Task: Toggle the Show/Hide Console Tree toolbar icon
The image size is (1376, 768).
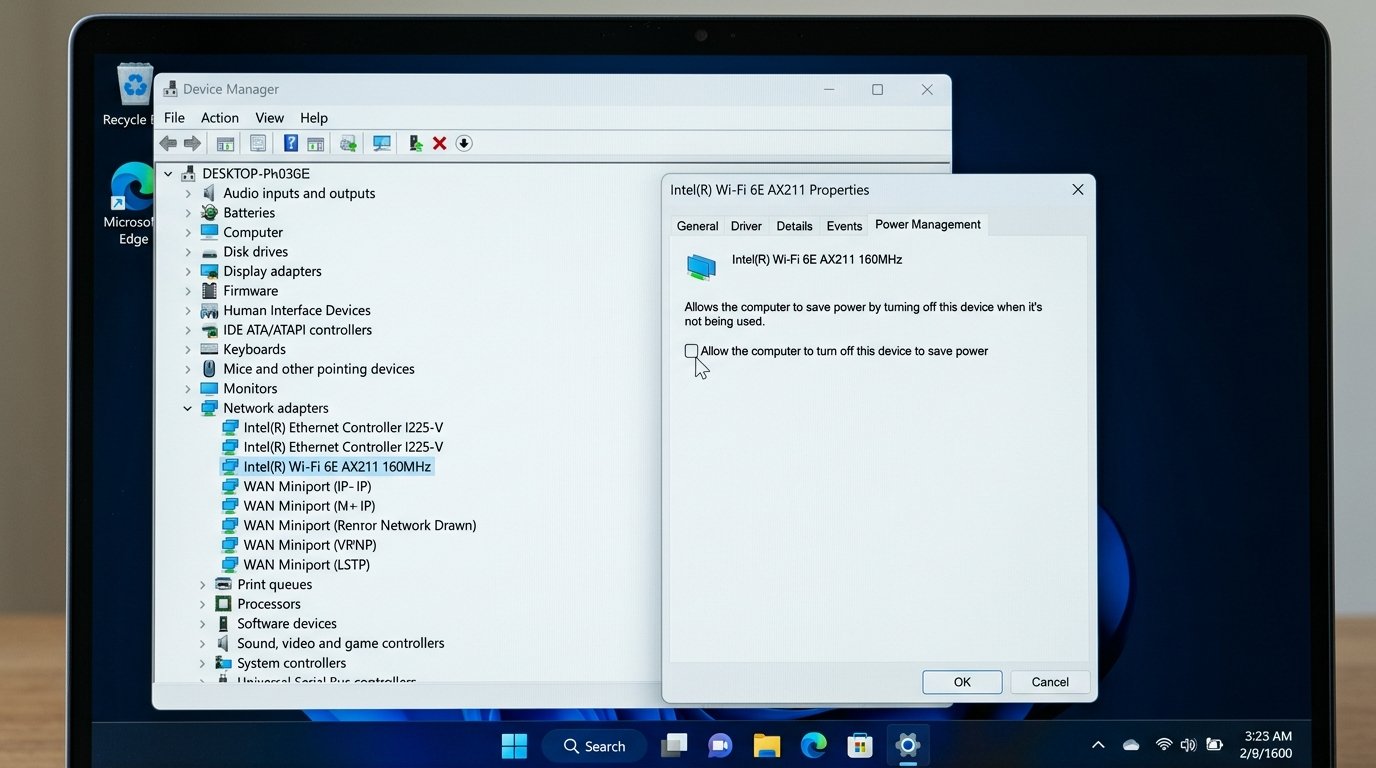Action: [x=226, y=144]
